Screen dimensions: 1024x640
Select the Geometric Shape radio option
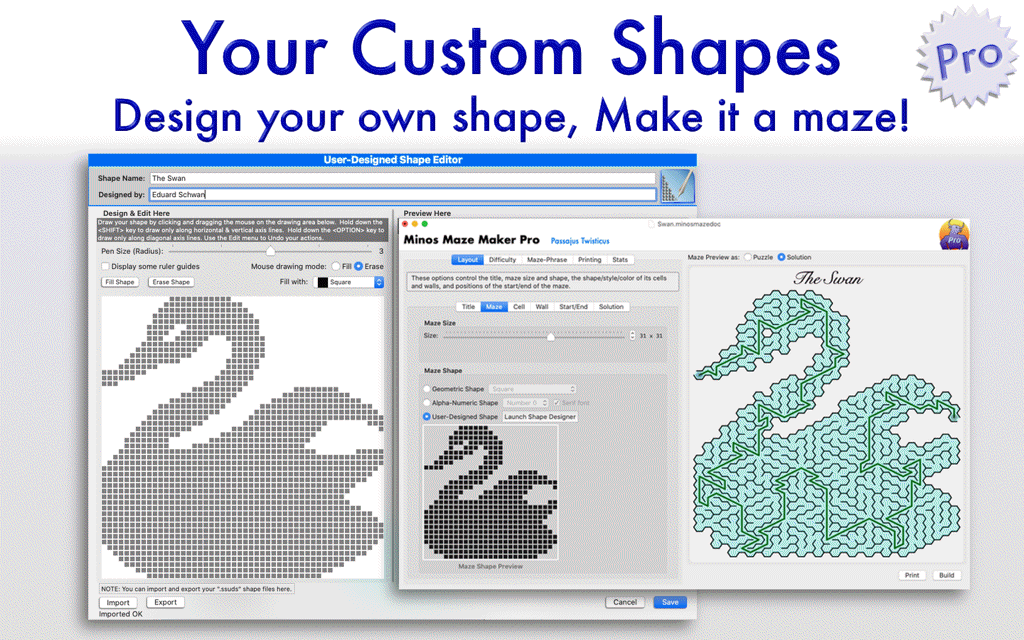pyautogui.click(x=428, y=389)
